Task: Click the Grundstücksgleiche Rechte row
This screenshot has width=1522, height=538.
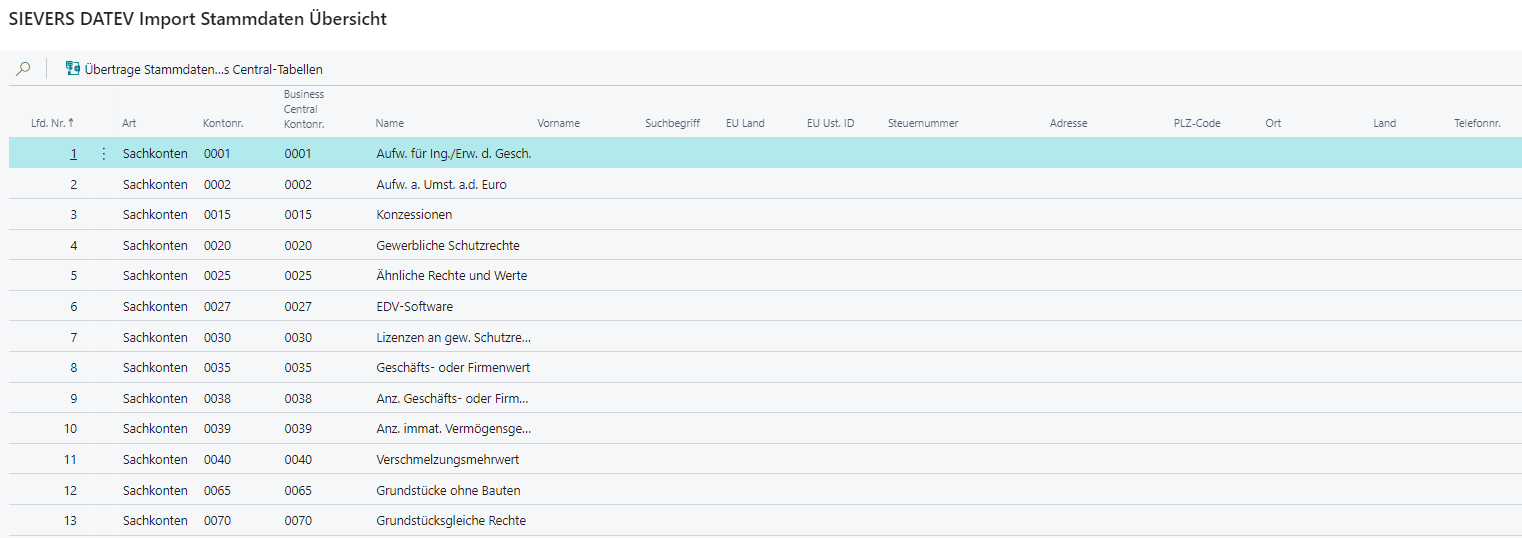Action: click(450, 521)
